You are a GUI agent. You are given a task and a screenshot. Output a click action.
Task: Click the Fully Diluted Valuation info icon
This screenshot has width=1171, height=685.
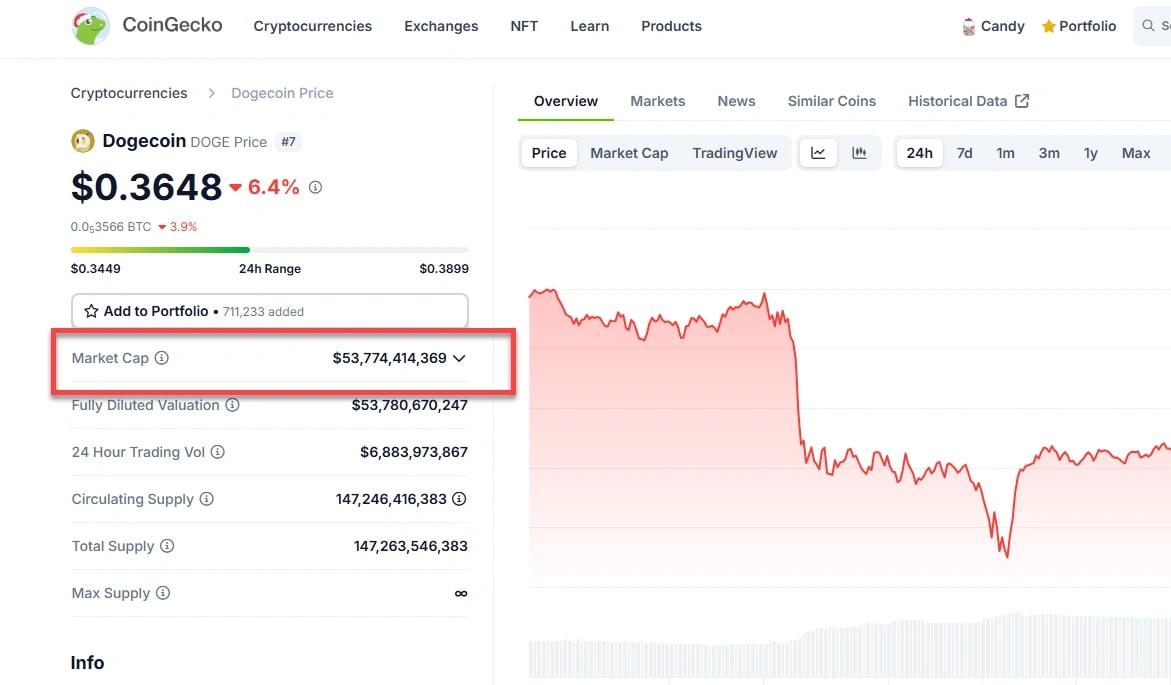click(x=232, y=405)
